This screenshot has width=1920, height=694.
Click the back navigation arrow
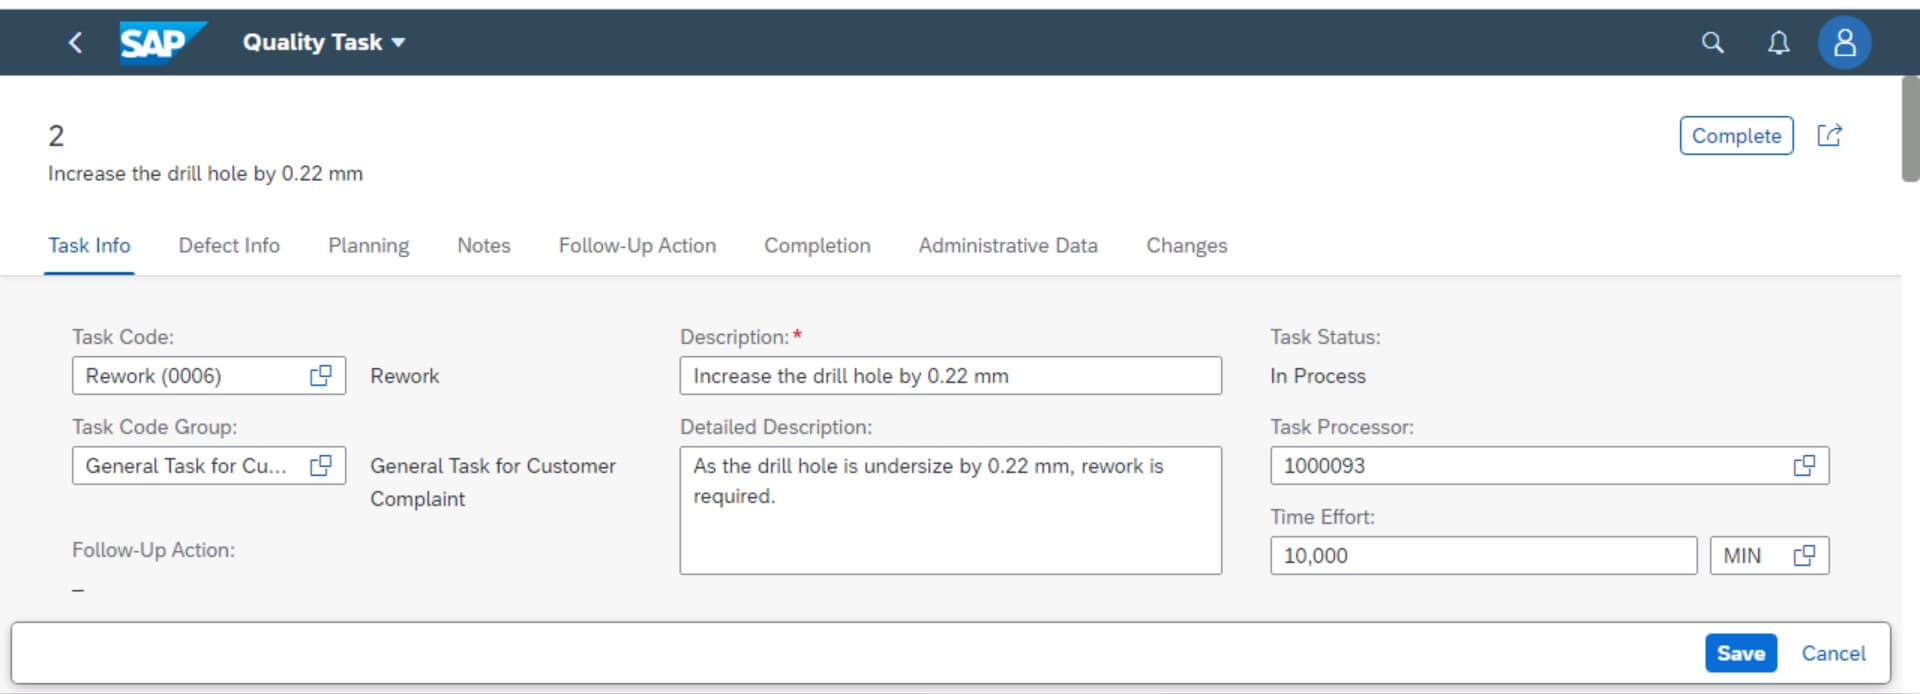(x=75, y=42)
